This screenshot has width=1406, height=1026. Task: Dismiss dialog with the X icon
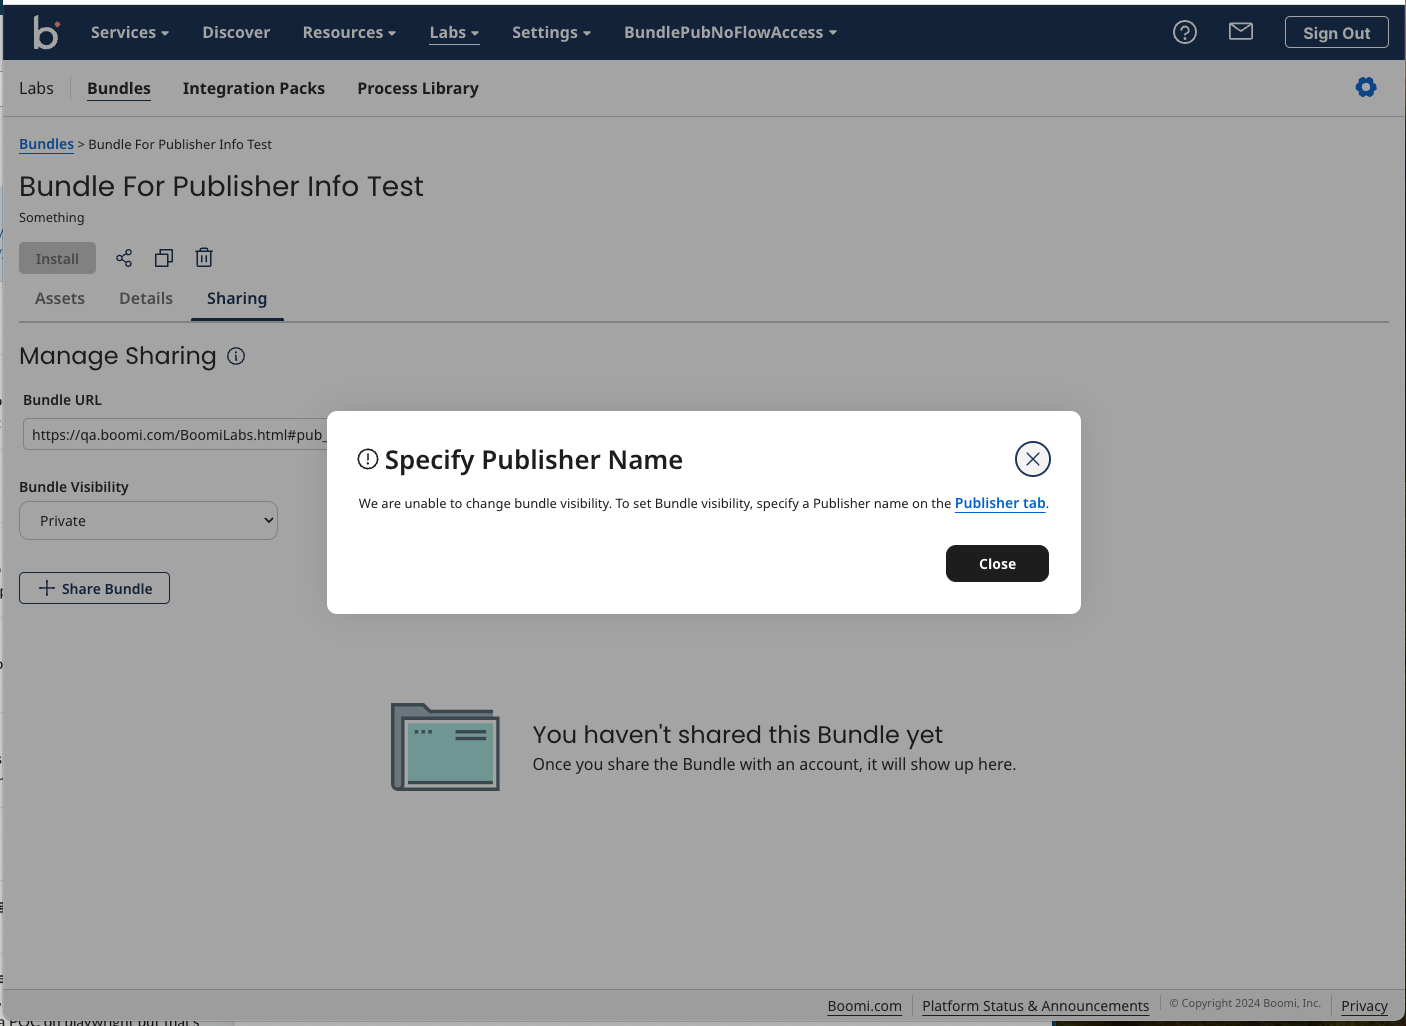coord(1032,459)
